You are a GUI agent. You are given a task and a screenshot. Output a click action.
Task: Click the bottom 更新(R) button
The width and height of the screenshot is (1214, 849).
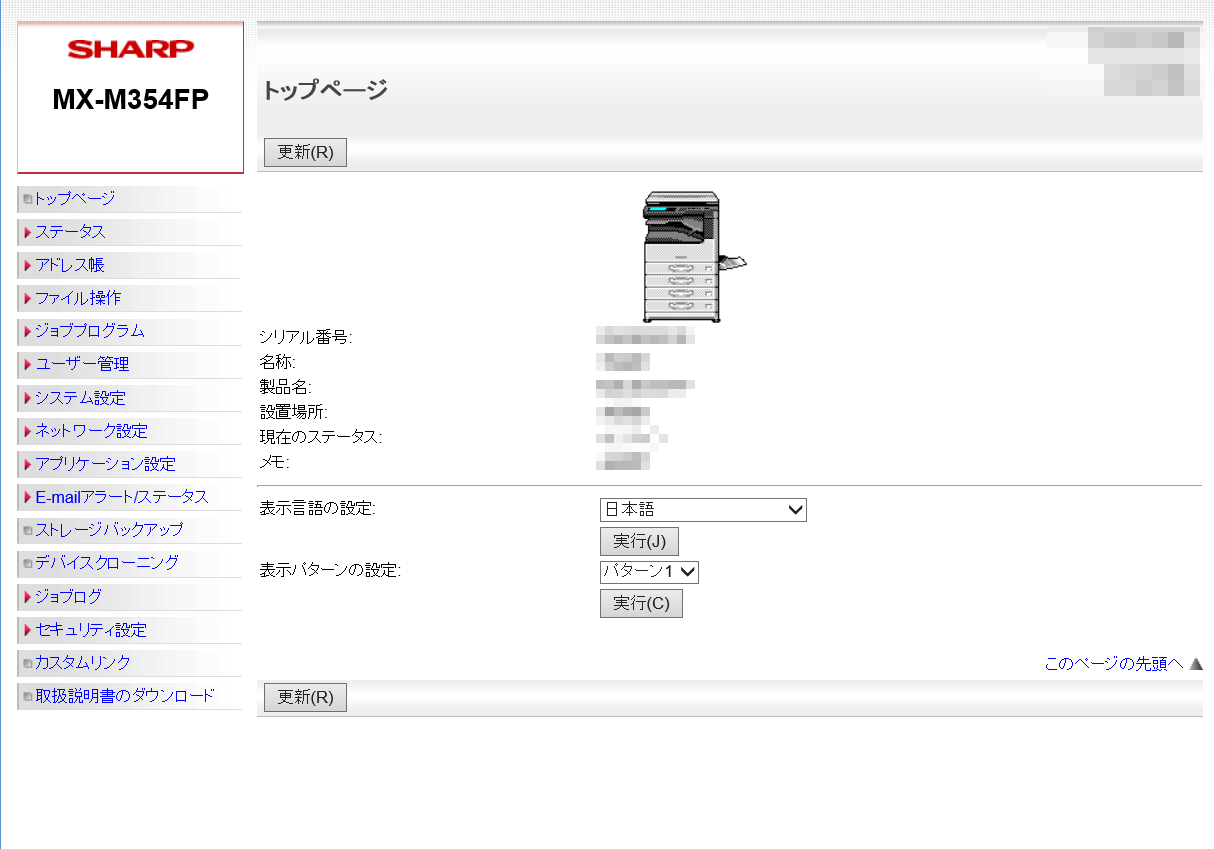point(305,698)
